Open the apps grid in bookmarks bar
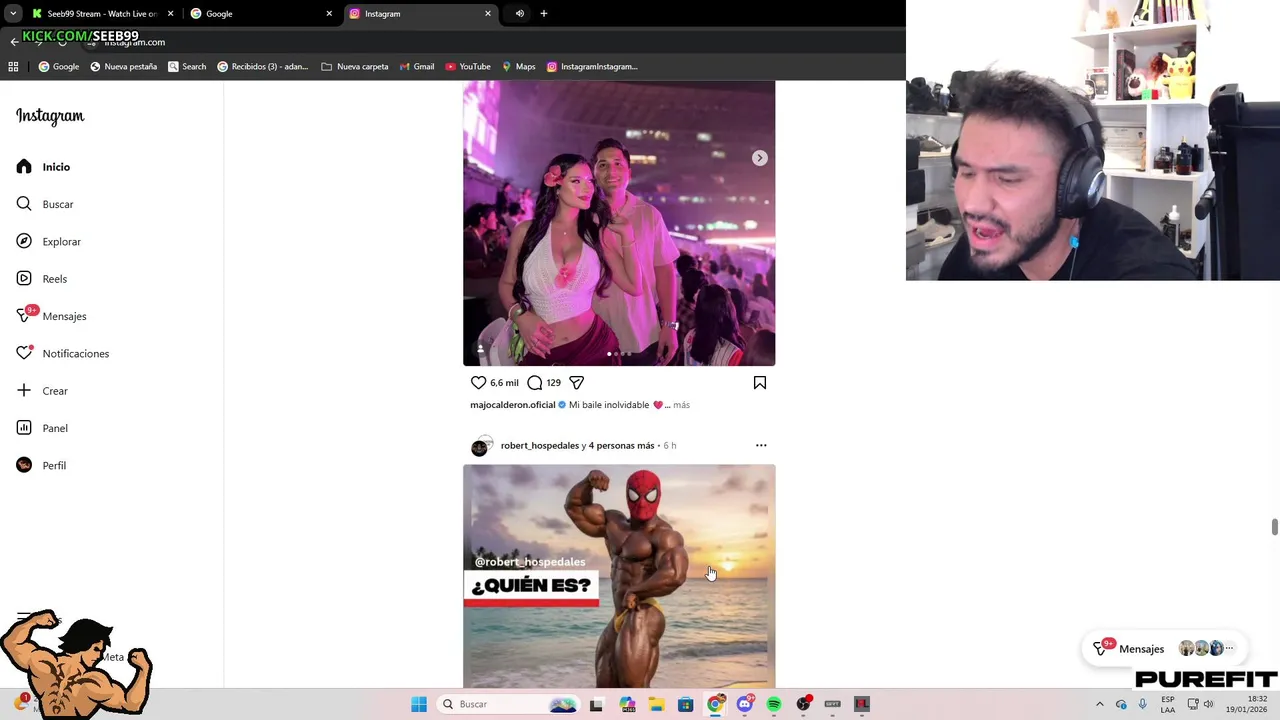 pos(13,66)
